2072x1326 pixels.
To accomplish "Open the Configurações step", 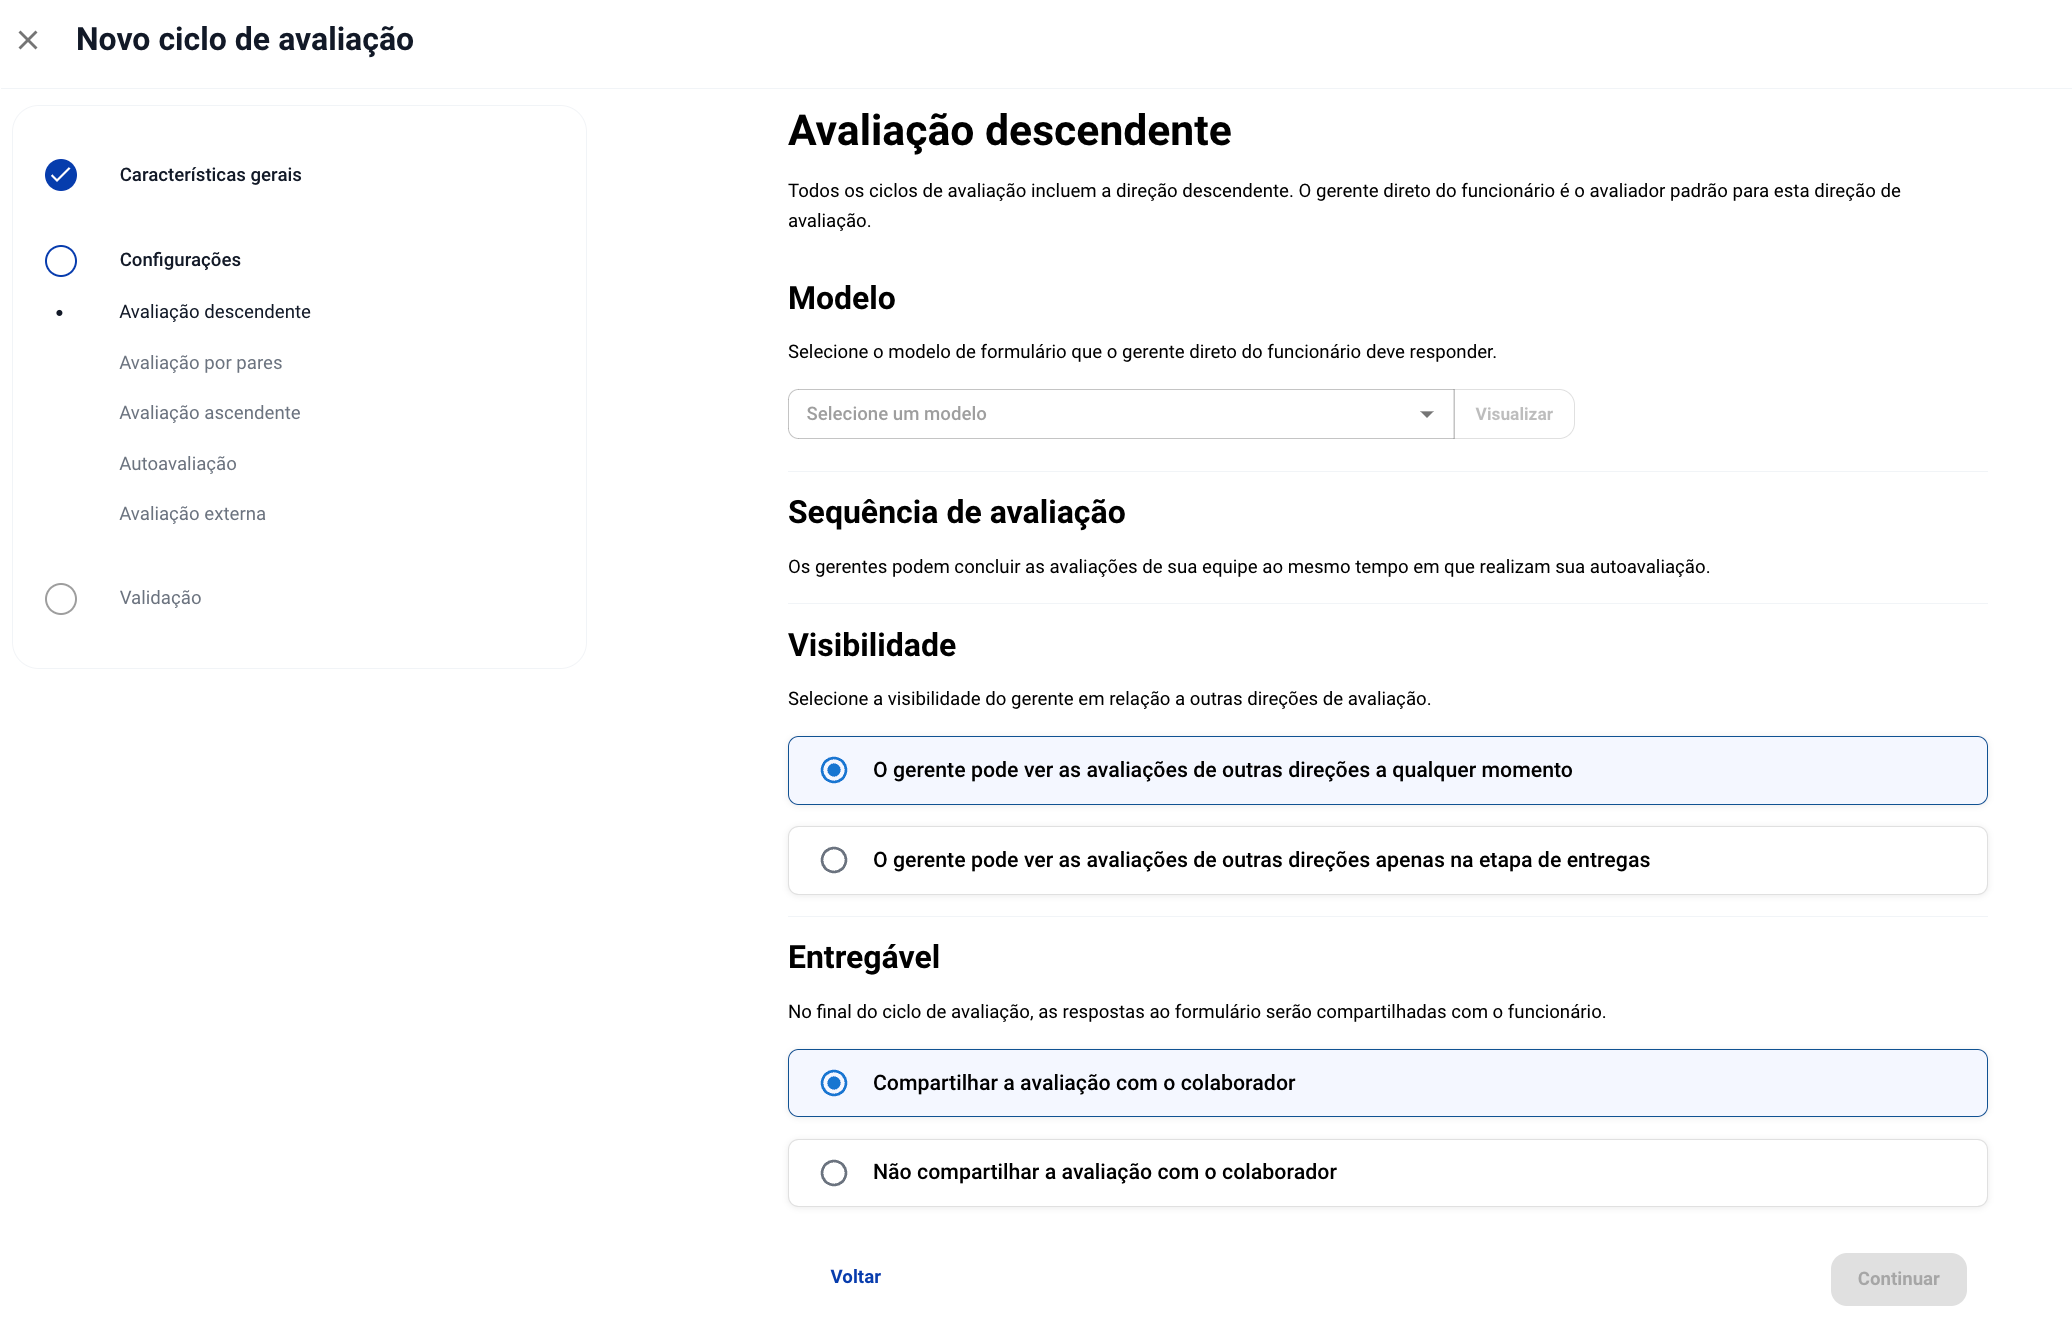I will point(180,260).
